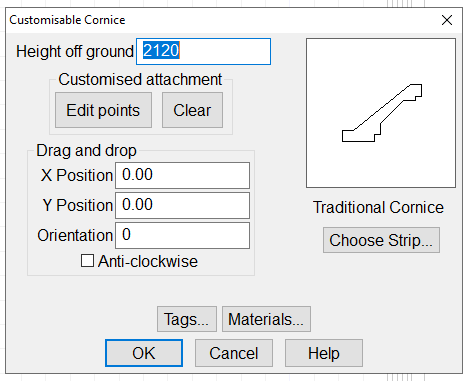Confirm the dialog with OK
Screen dimensions: 467x381
tap(144, 353)
